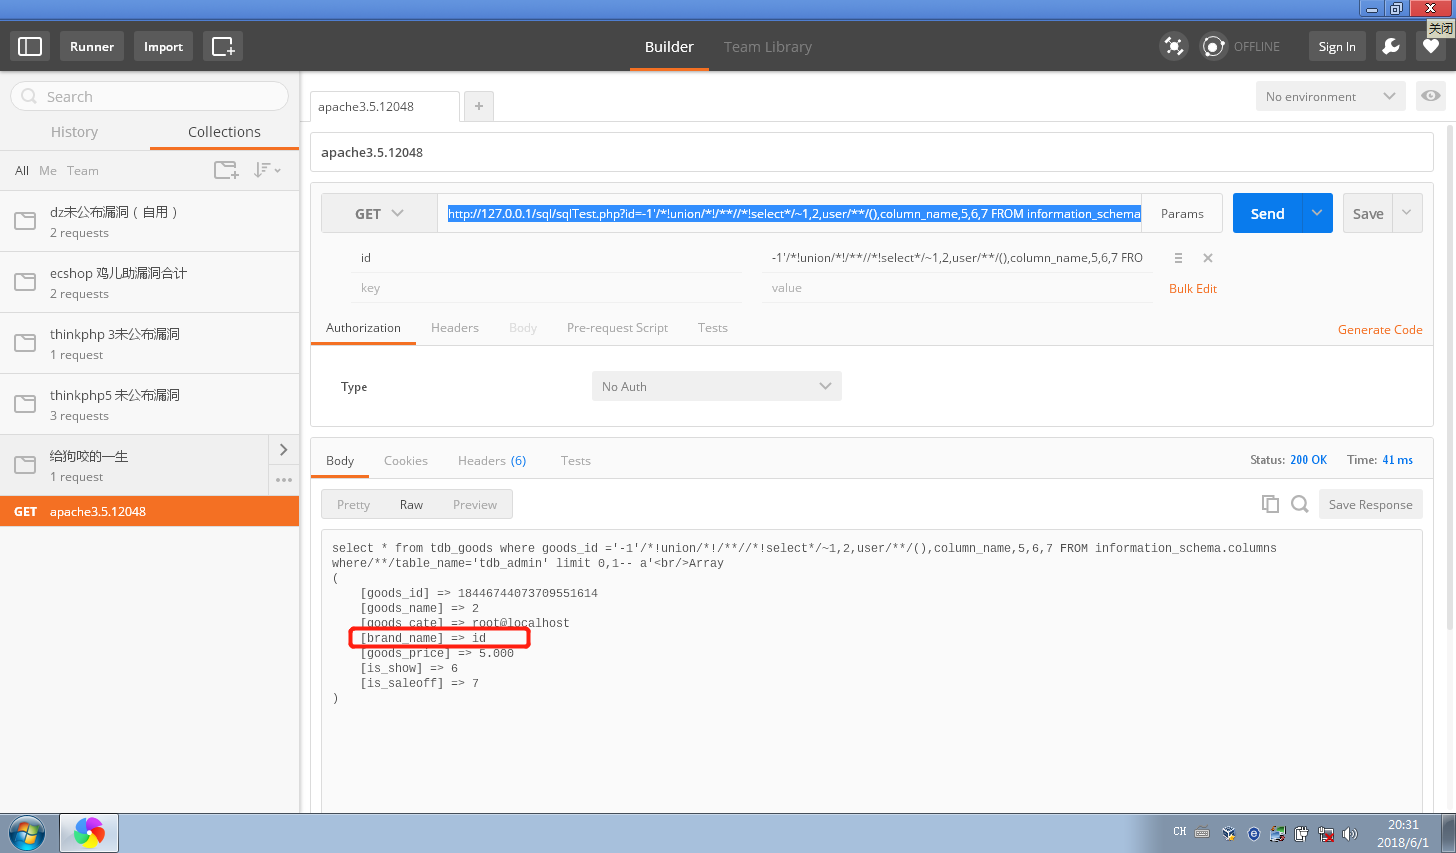Open a new window icon
Screen dimensions: 1456x853
point(223,46)
